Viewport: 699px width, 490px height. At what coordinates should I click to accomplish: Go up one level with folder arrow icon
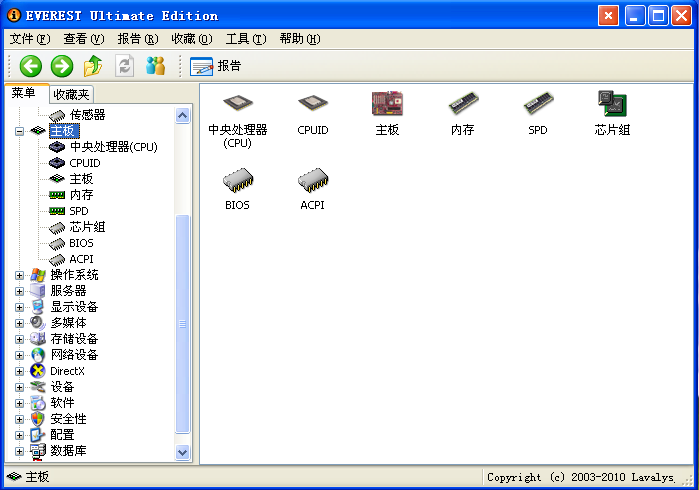pyautogui.click(x=93, y=66)
